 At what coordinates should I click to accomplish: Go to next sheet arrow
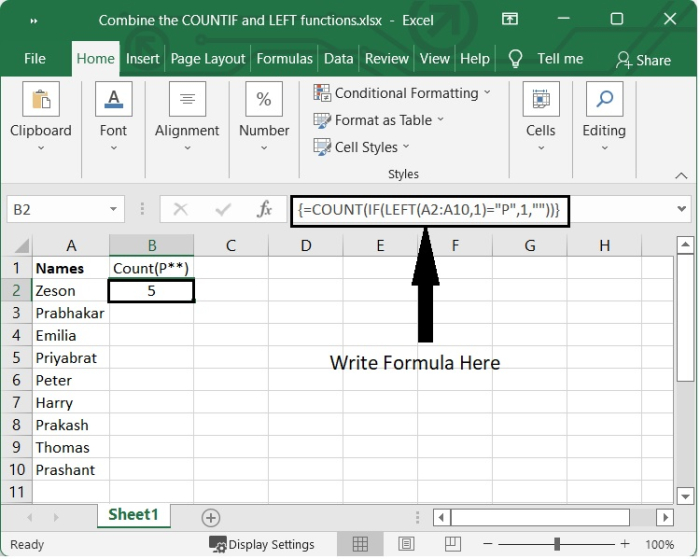(x=56, y=518)
